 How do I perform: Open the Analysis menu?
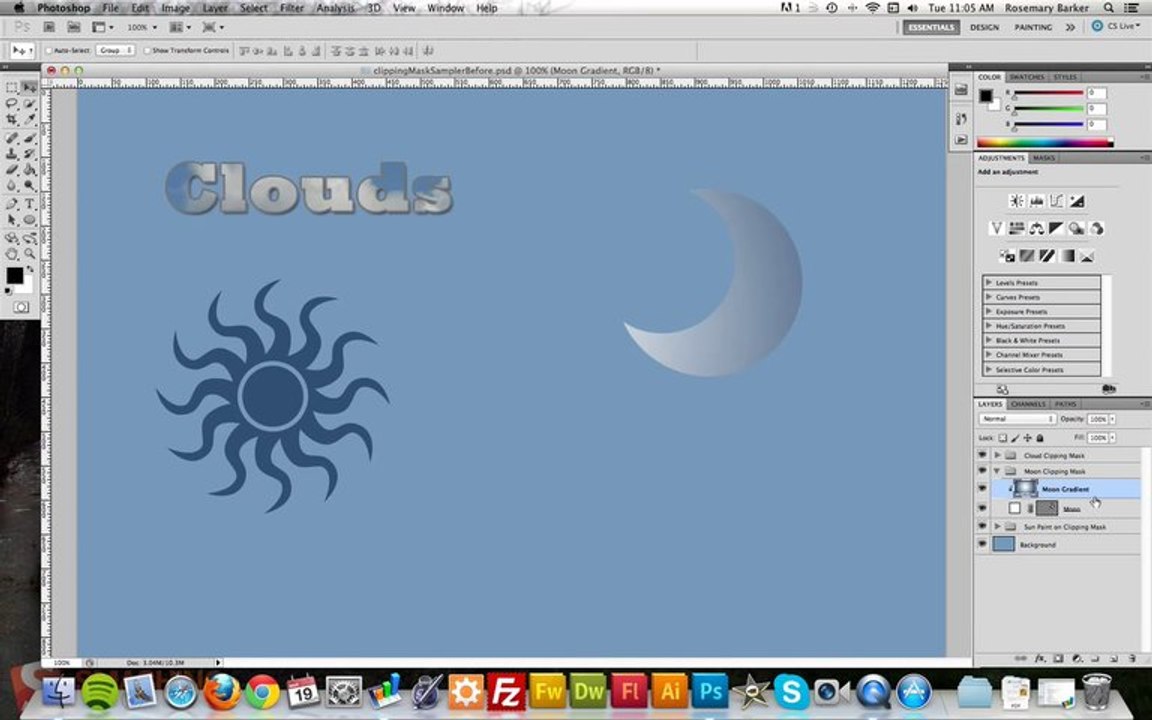[335, 8]
